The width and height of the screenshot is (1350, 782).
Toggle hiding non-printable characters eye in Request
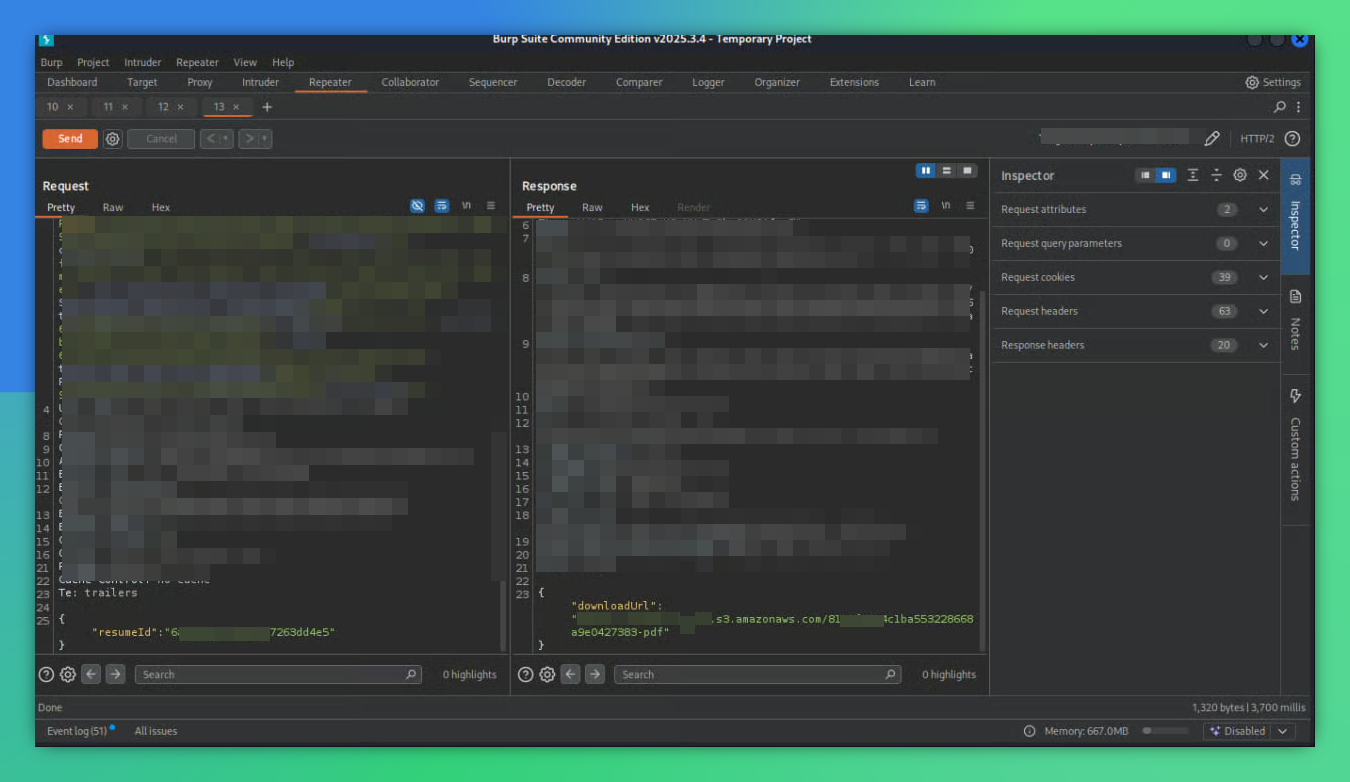pos(418,206)
